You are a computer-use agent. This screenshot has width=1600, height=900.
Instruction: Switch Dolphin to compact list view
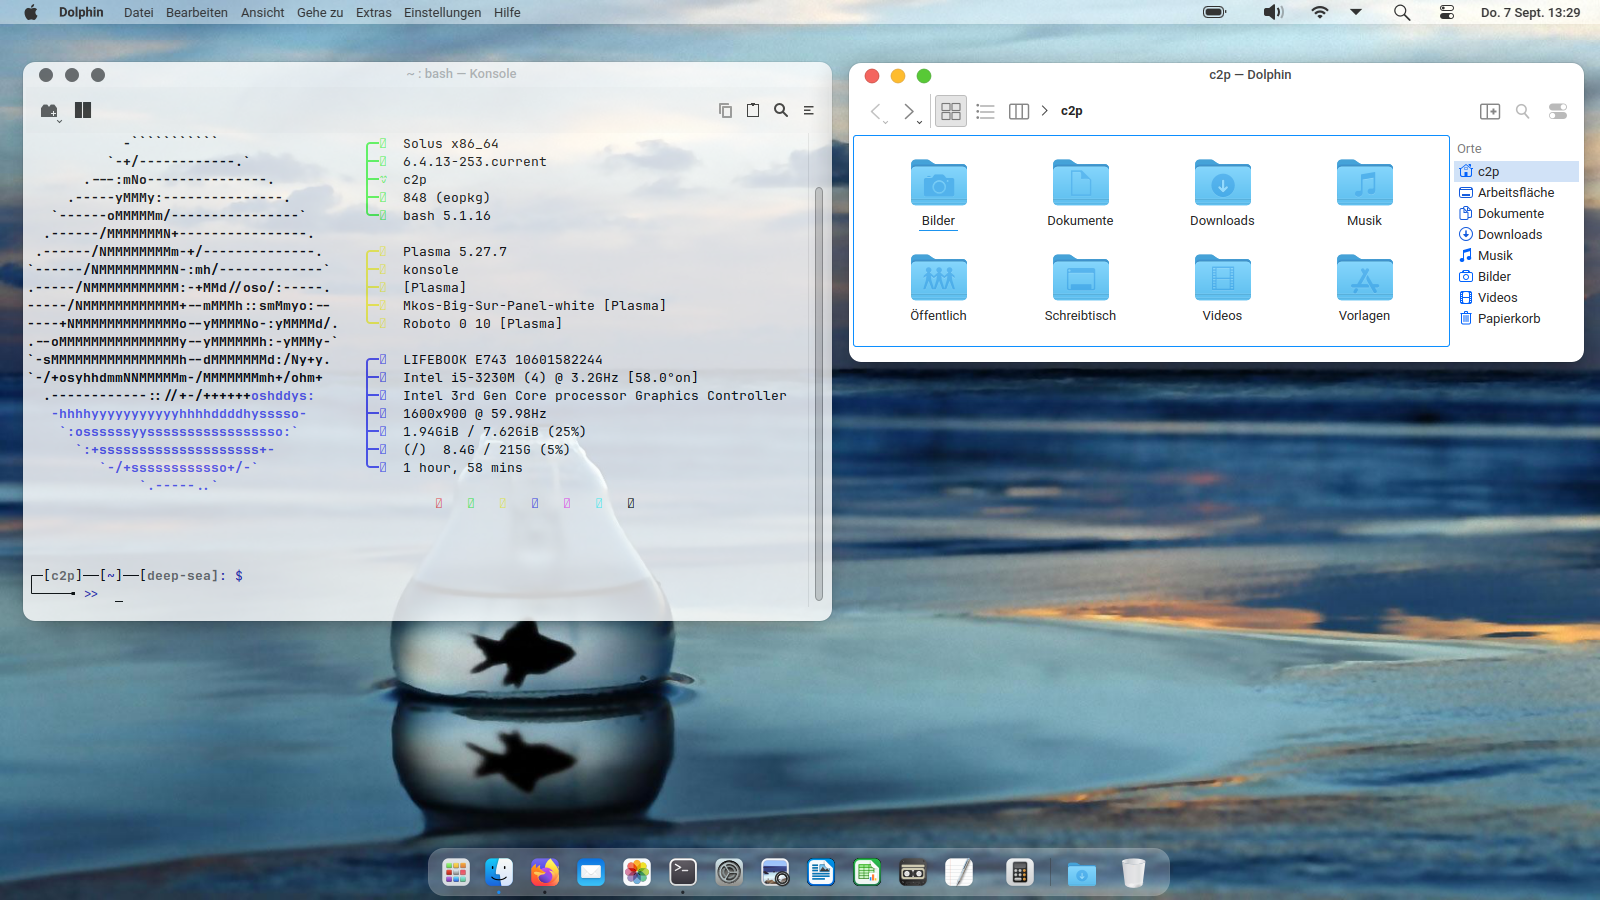pyautogui.click(x=985, y=111)
